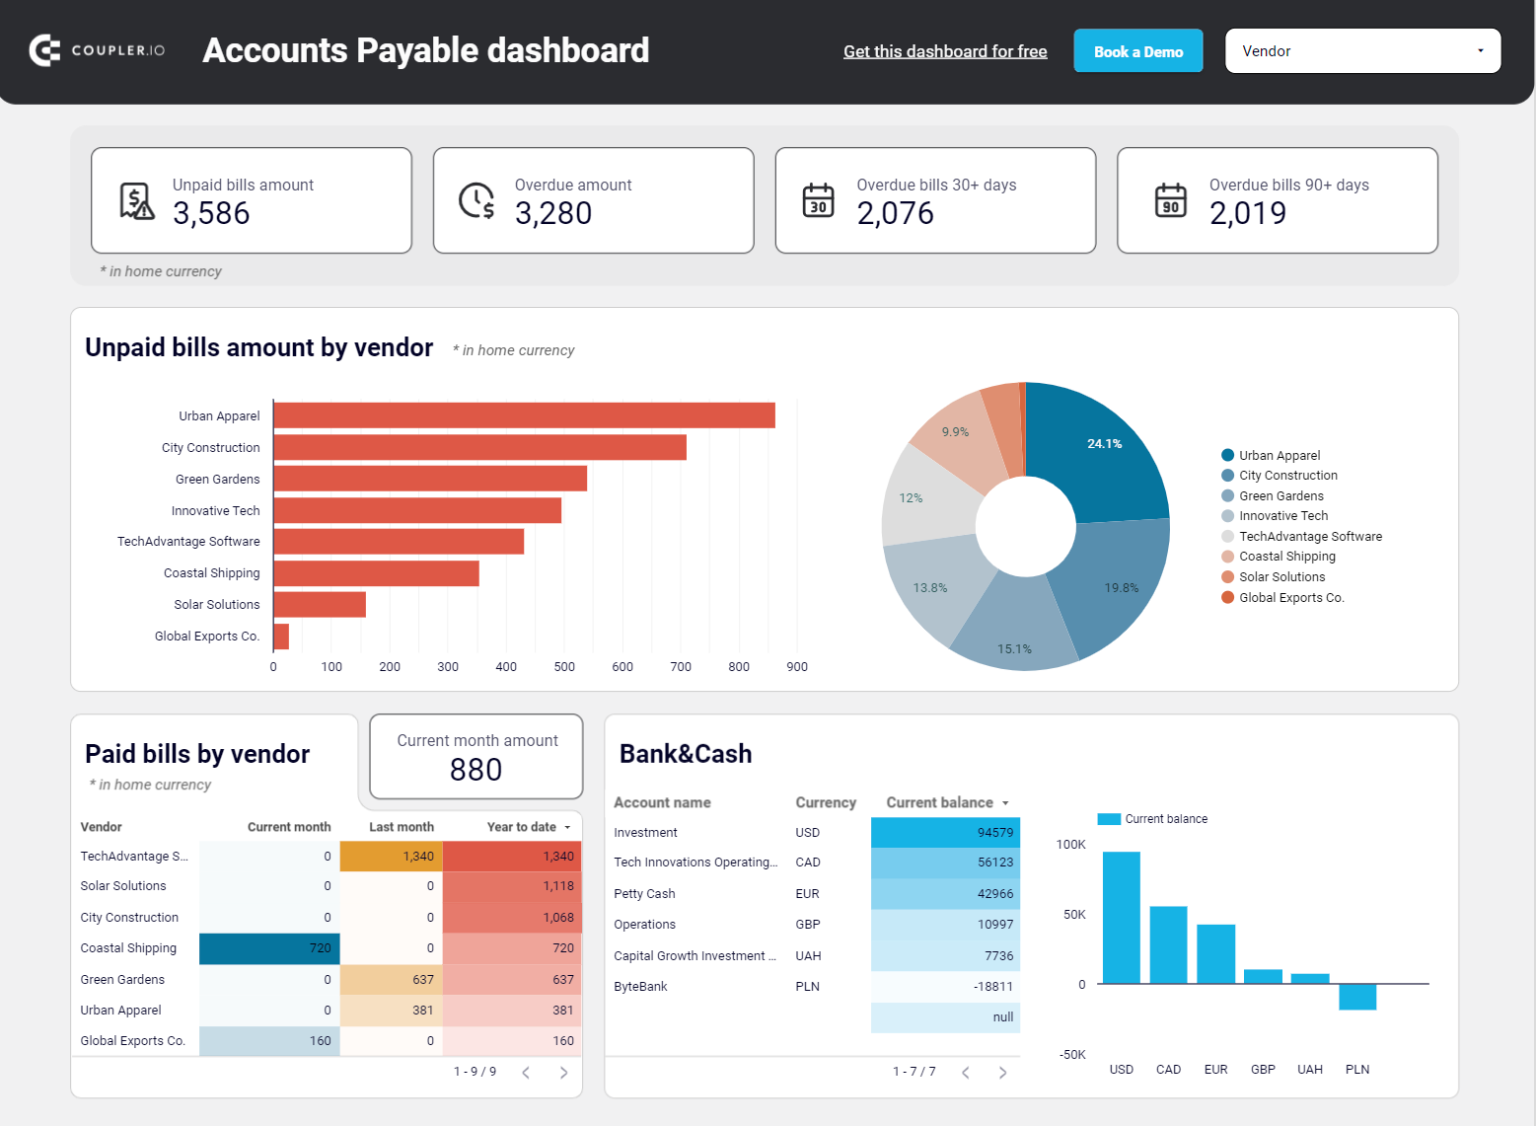The width and height of the screenshot is (1536, 1126).
Task: Click the Get this dashboard for free link
Action: tap(945, 51)
